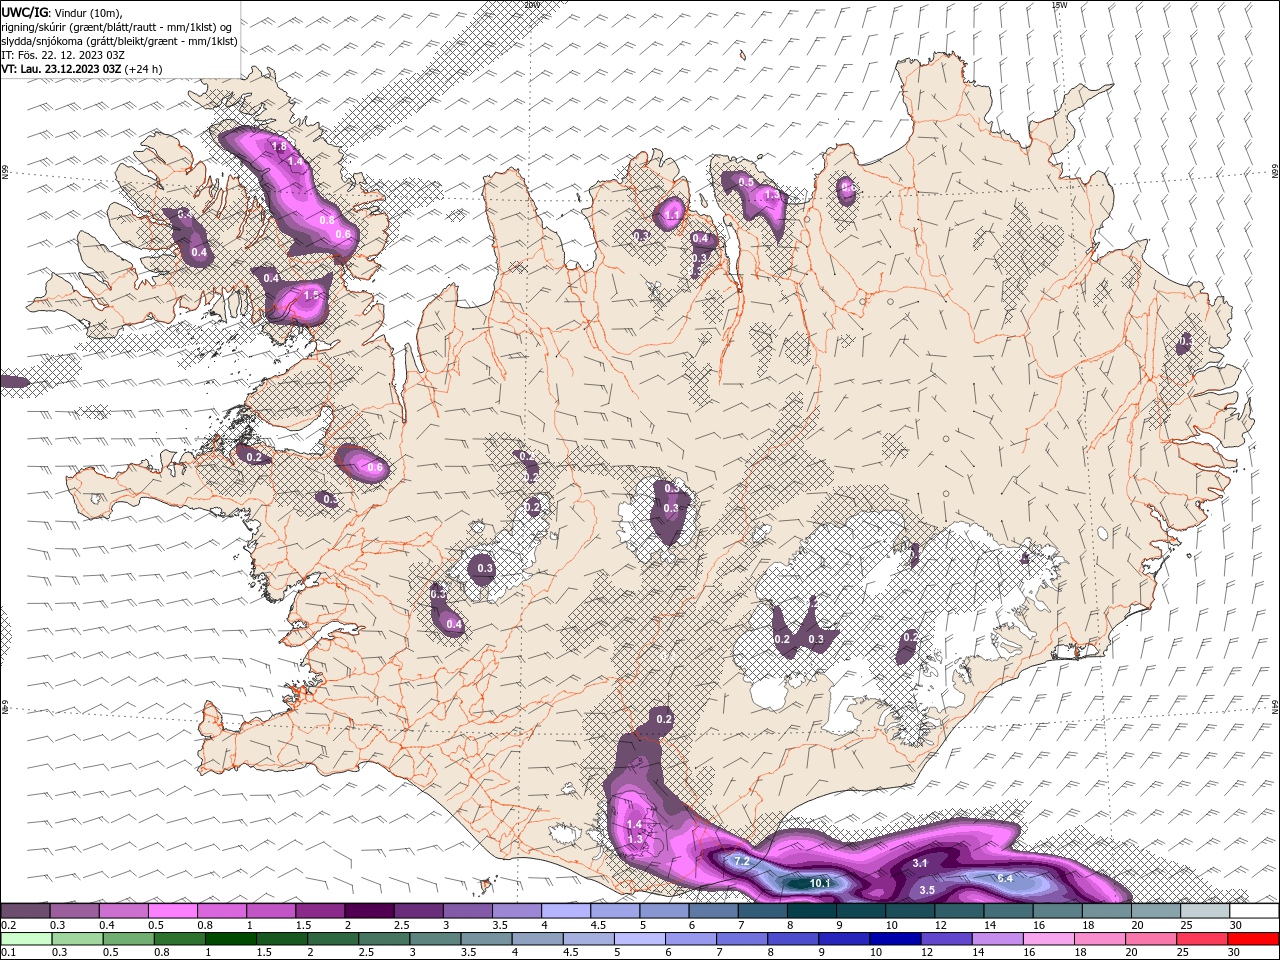Screen dimensions: 1280x960
Task: Select the 'IT: Fös. 22. 12. 2023 03Z' line
Action: click(x=61, y=55)
